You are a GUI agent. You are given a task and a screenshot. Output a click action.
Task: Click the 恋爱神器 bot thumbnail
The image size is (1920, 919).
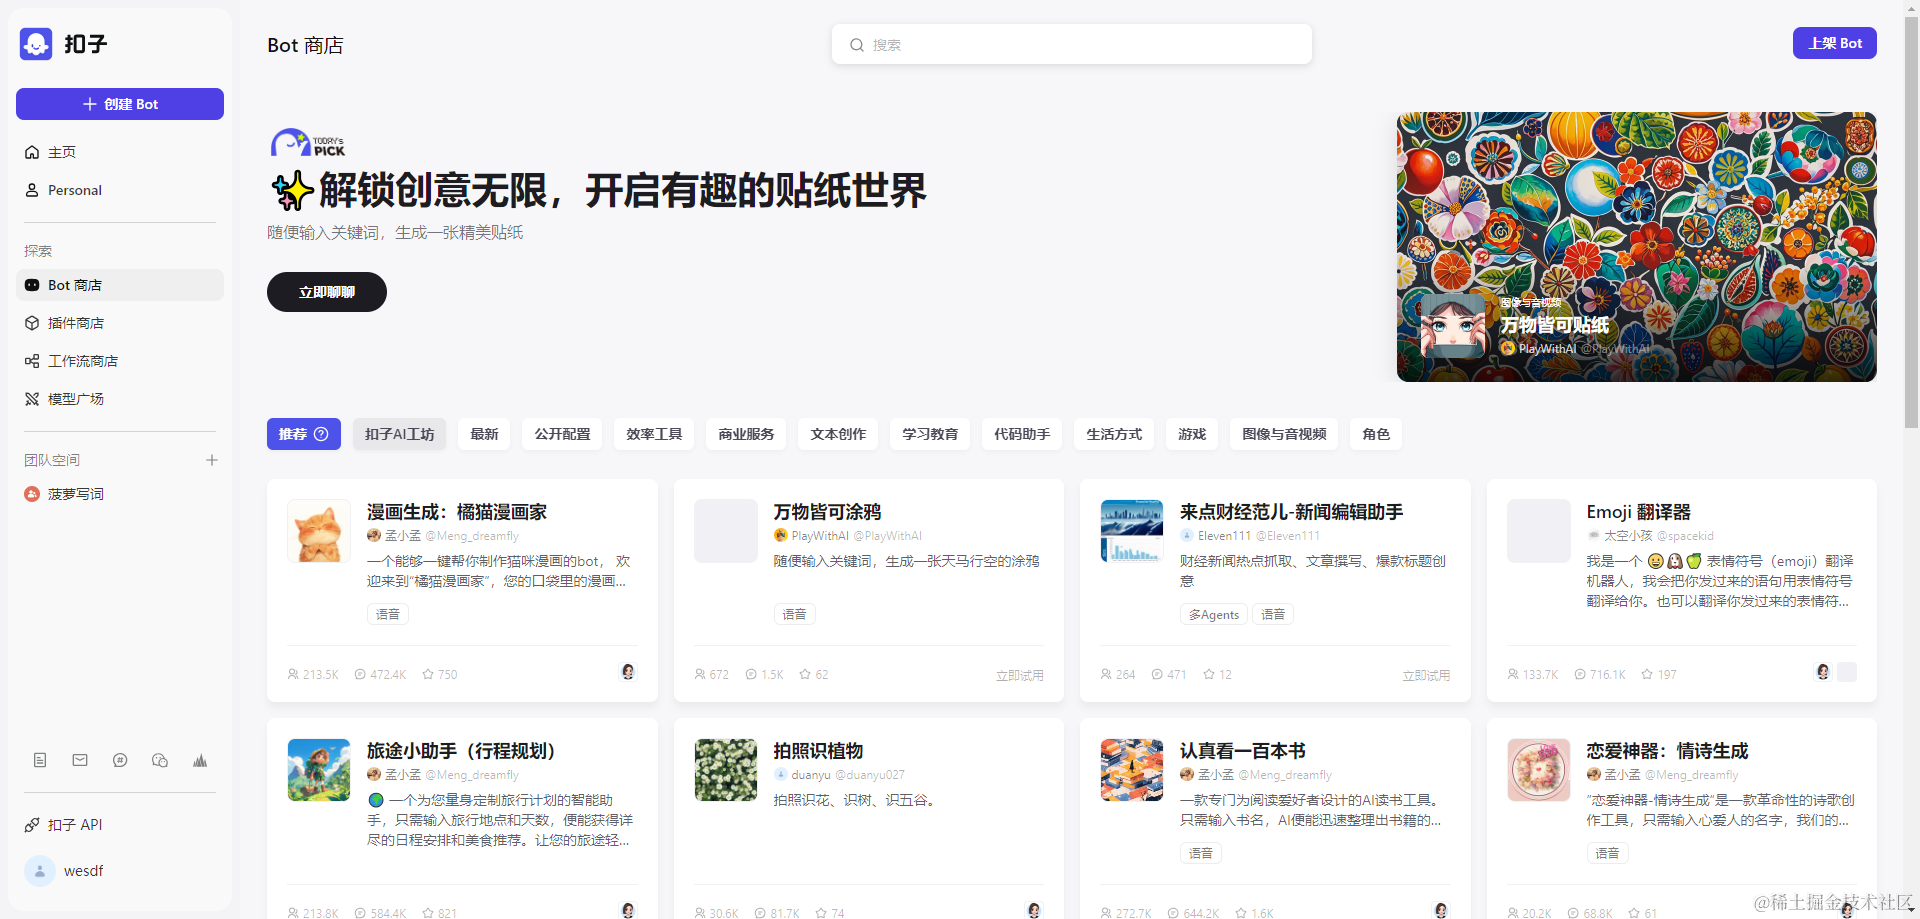[1539, 770]
